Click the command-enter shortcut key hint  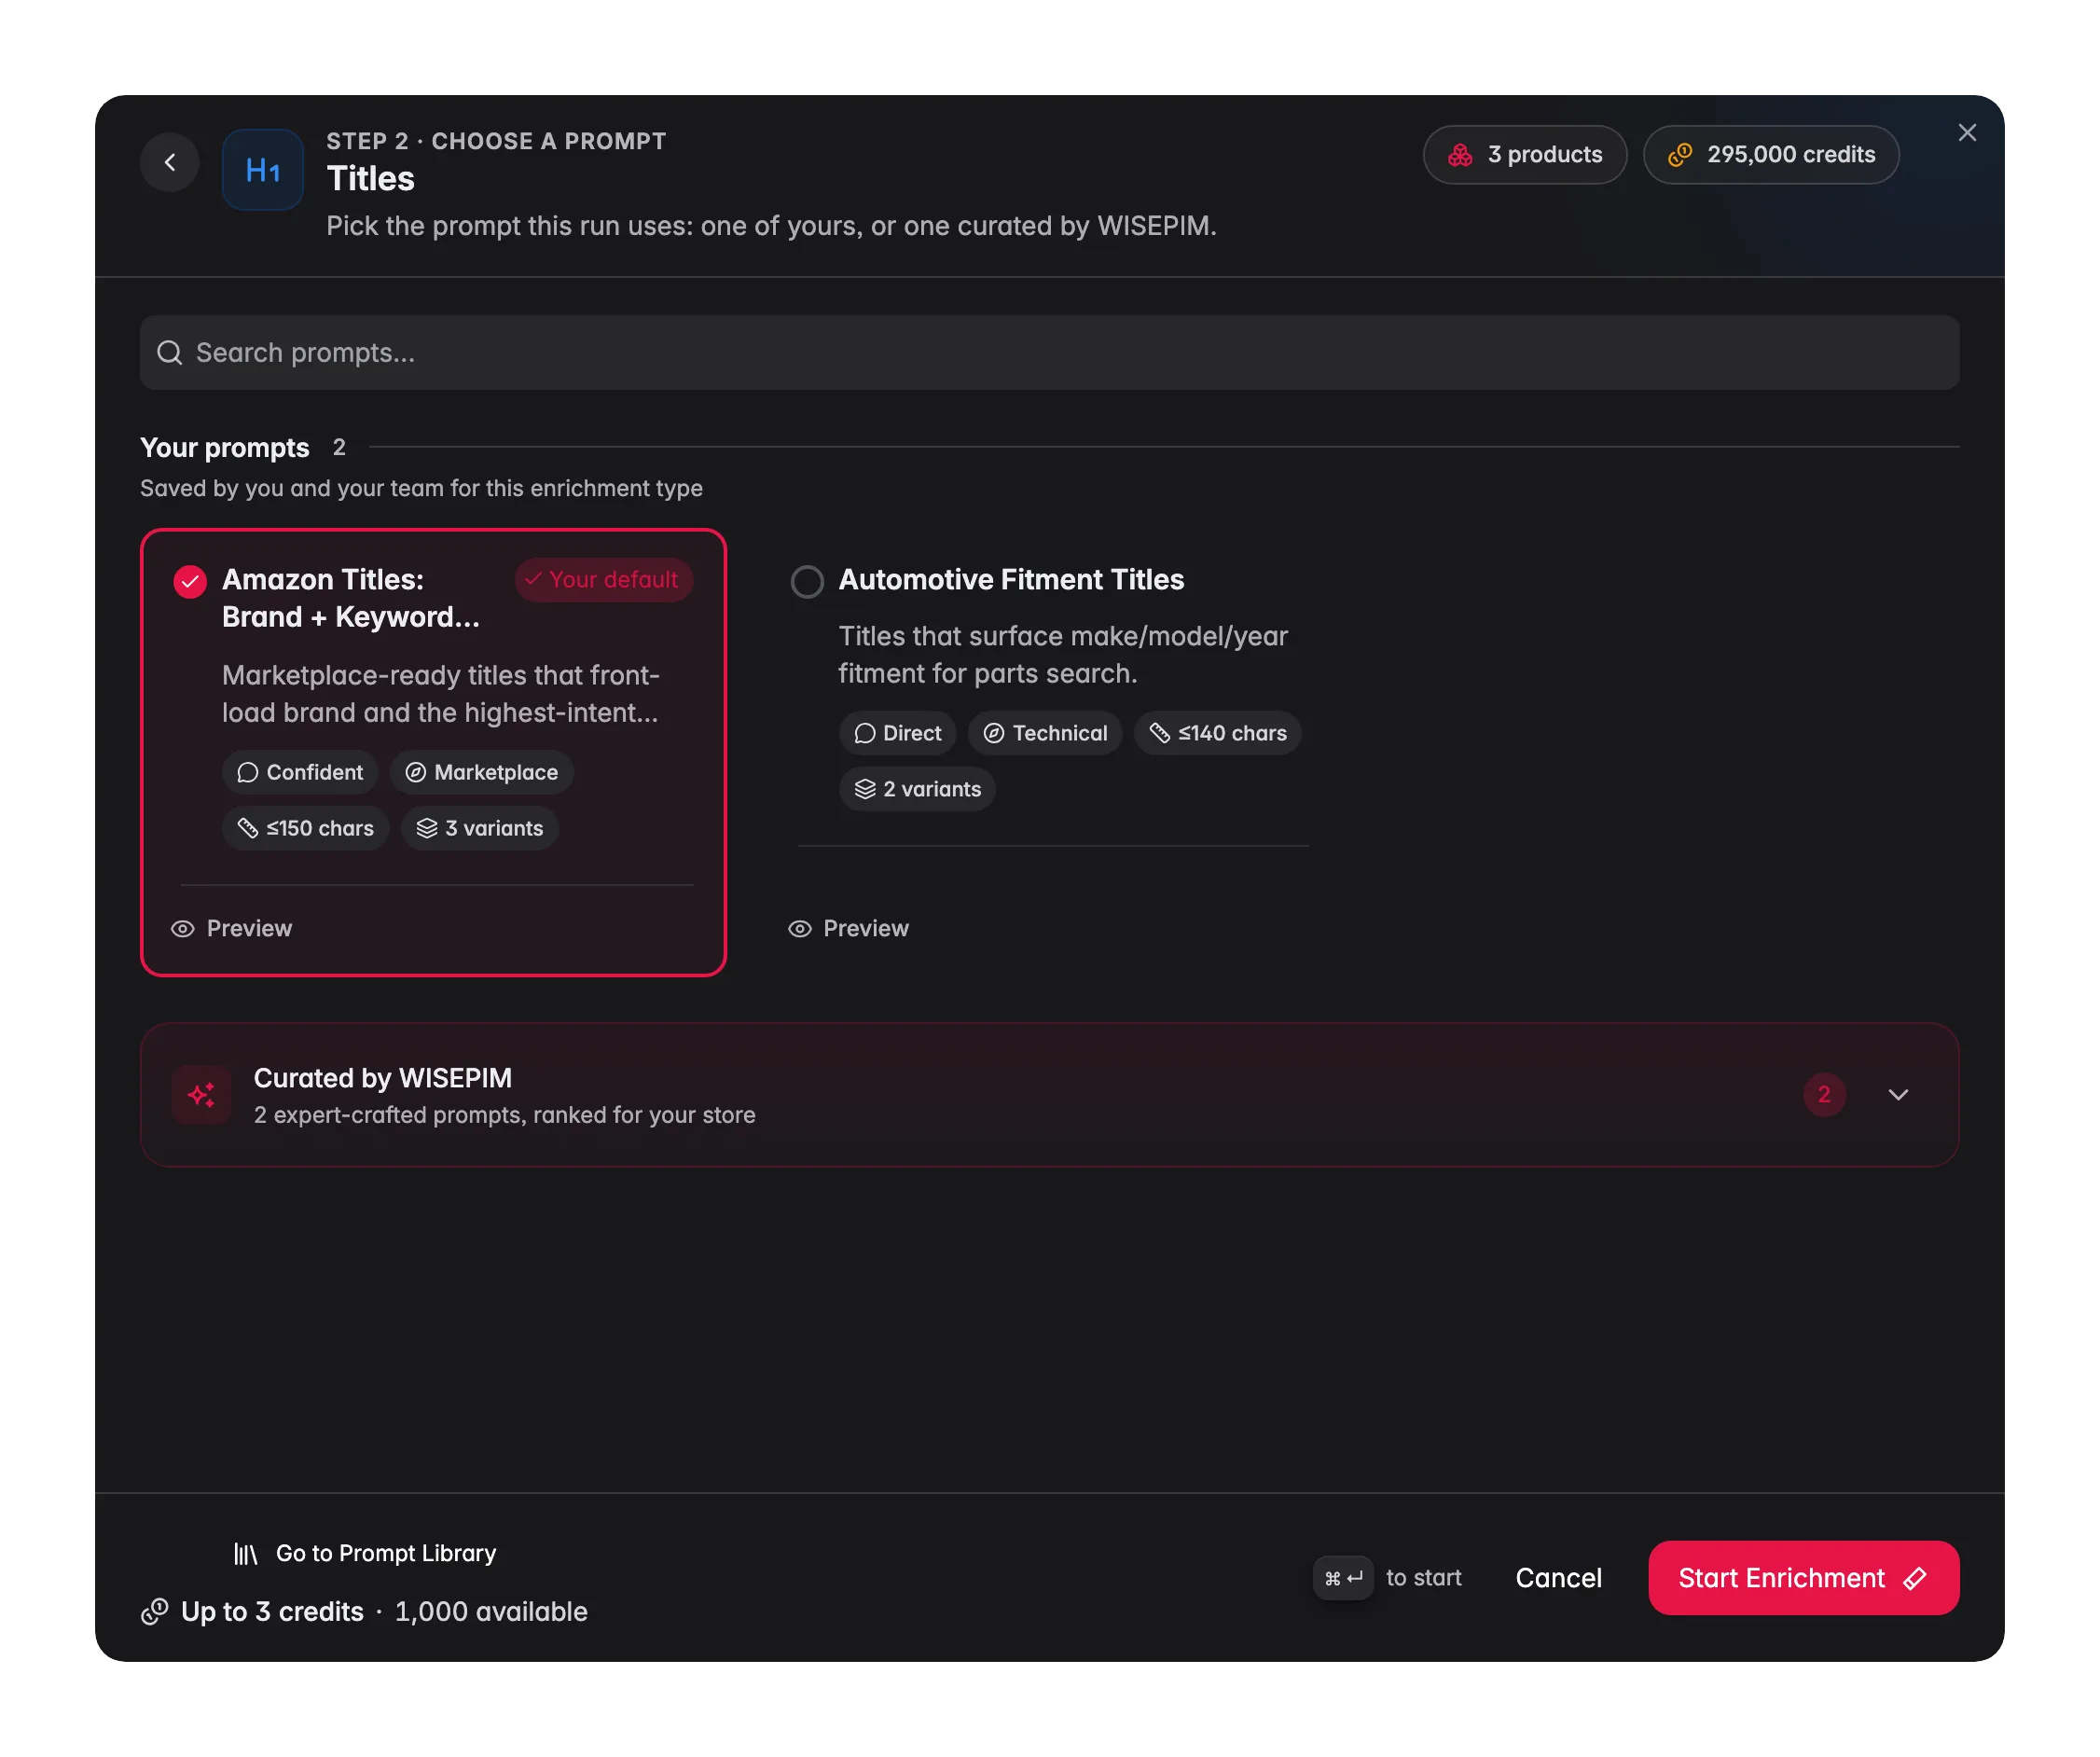pyautogui.click(x=1343, y=1579)
